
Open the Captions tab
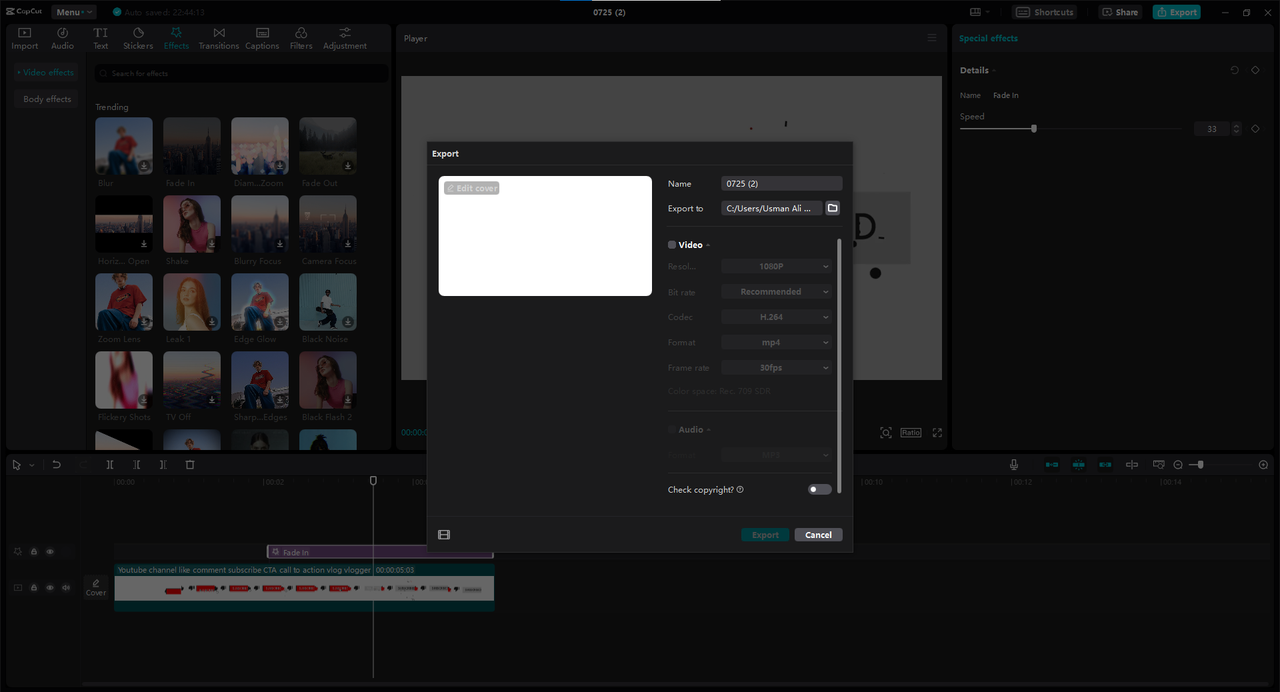click(x=262, y=38)
